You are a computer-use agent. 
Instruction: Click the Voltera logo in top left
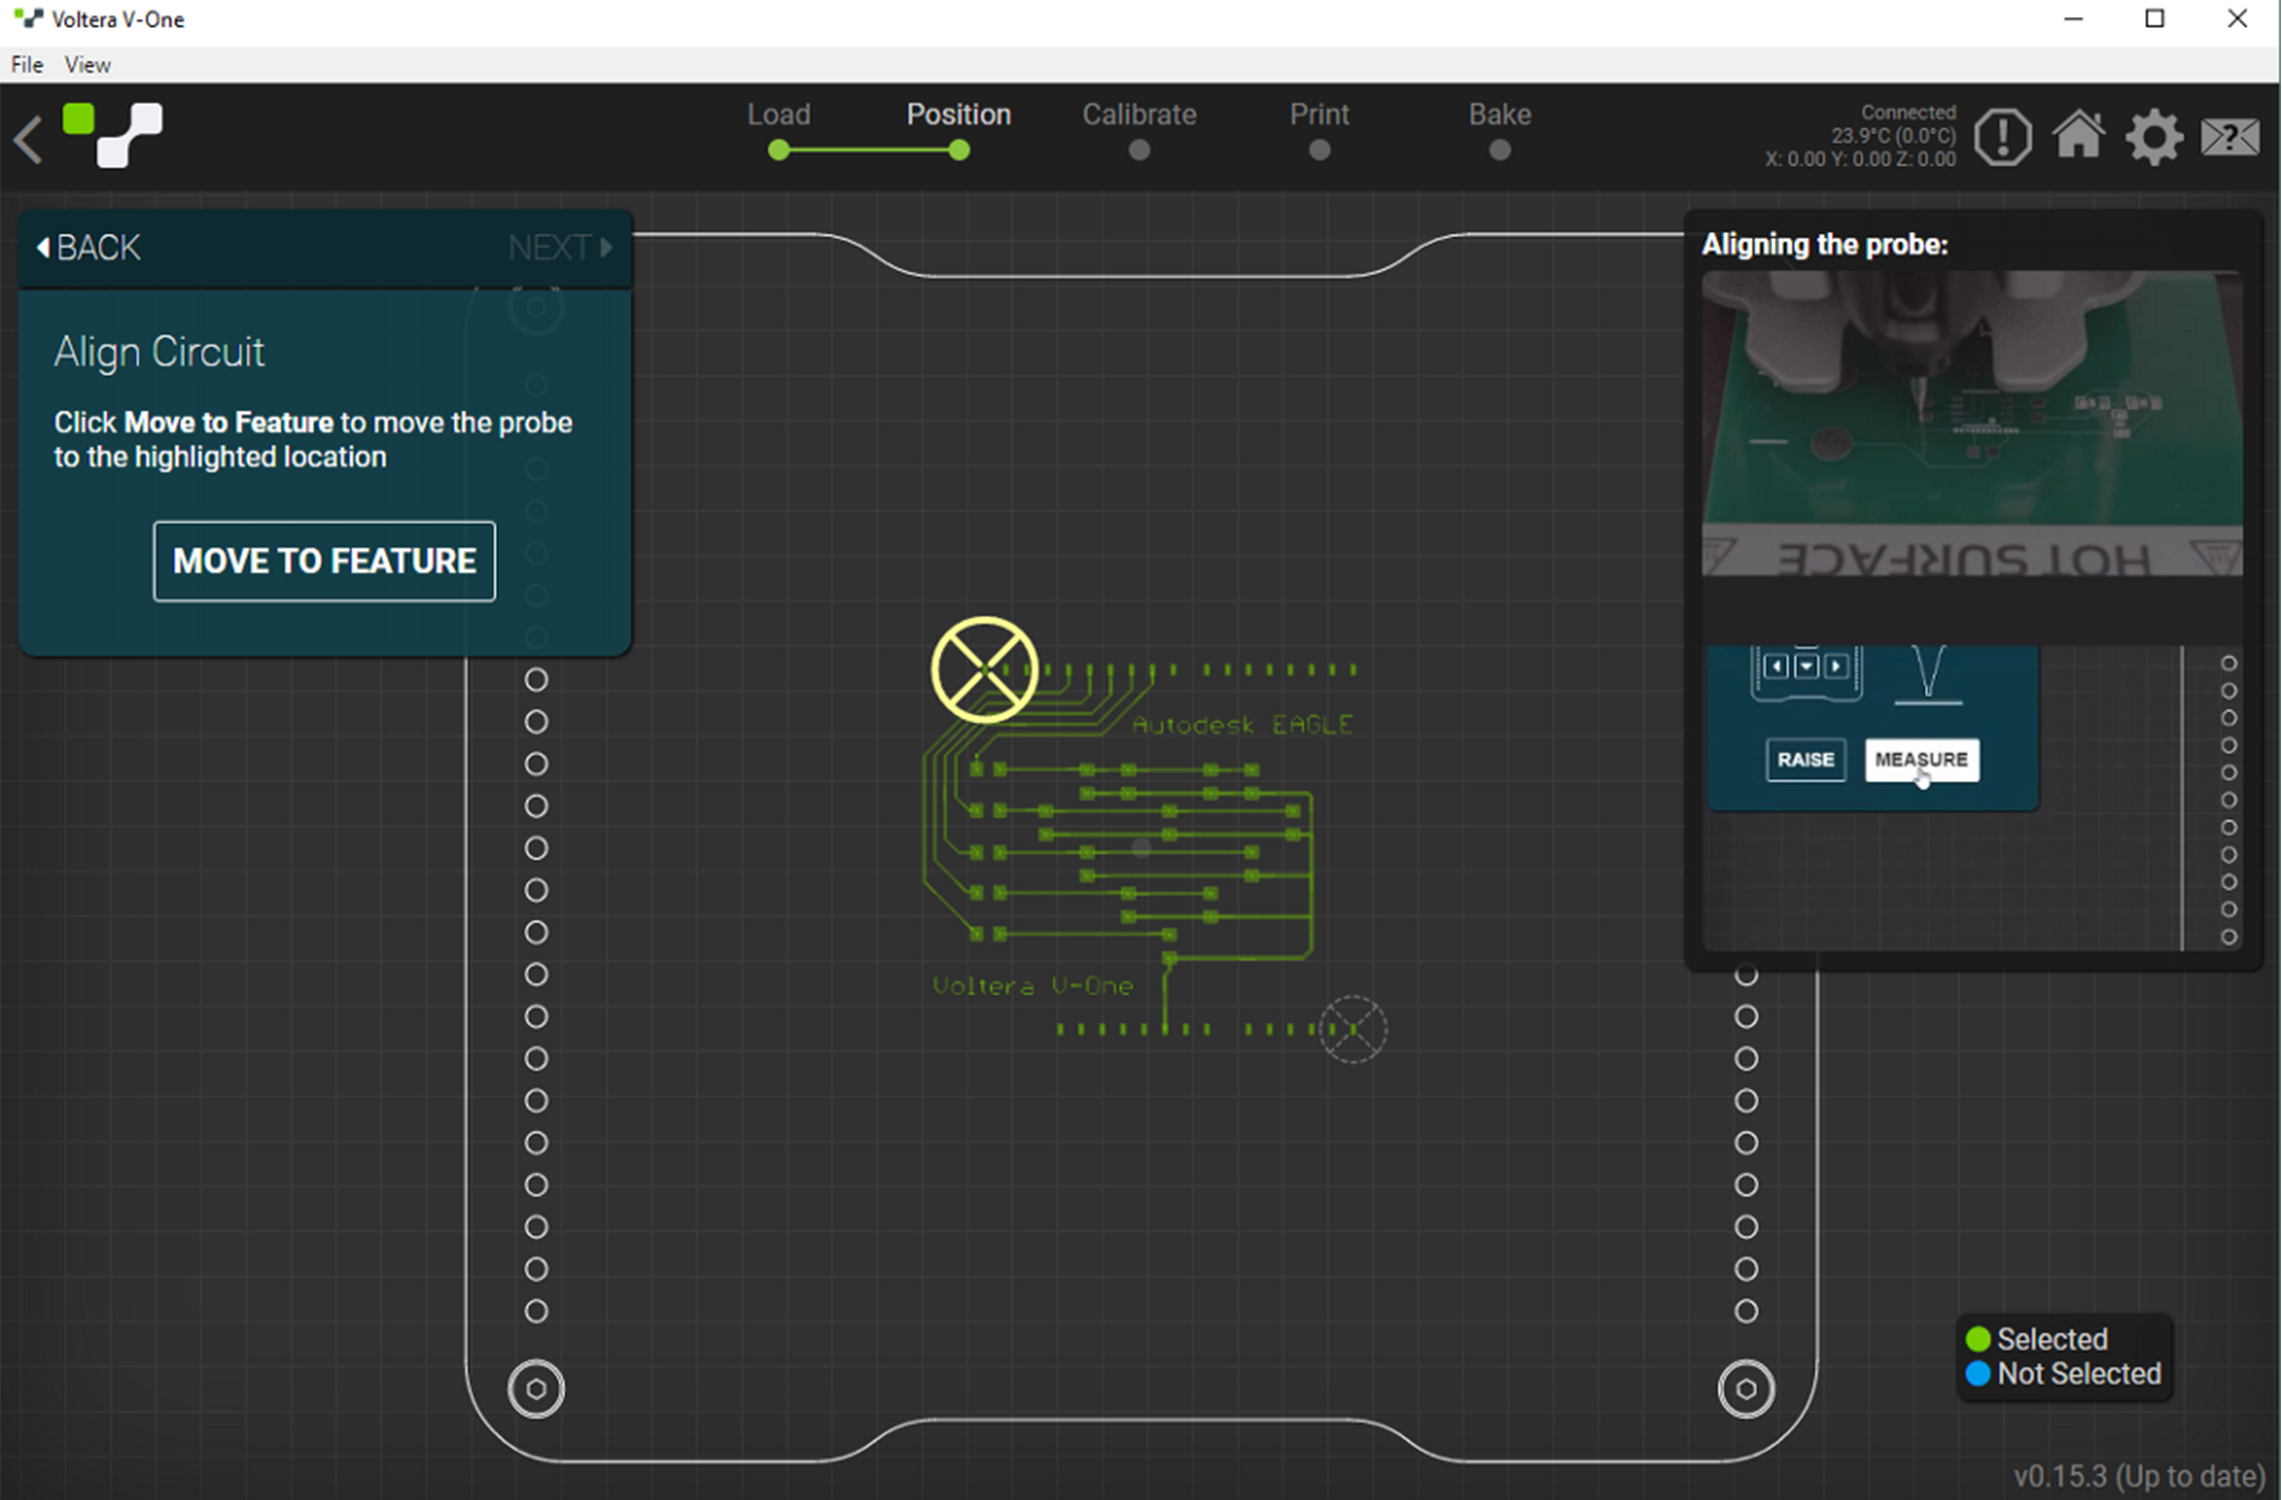113,133
